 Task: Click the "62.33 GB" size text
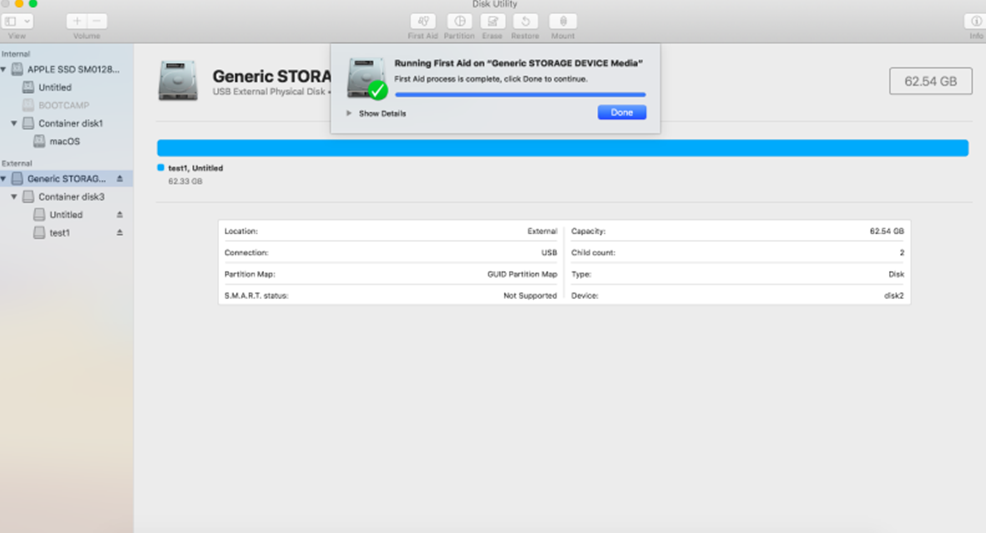(185, 181)
